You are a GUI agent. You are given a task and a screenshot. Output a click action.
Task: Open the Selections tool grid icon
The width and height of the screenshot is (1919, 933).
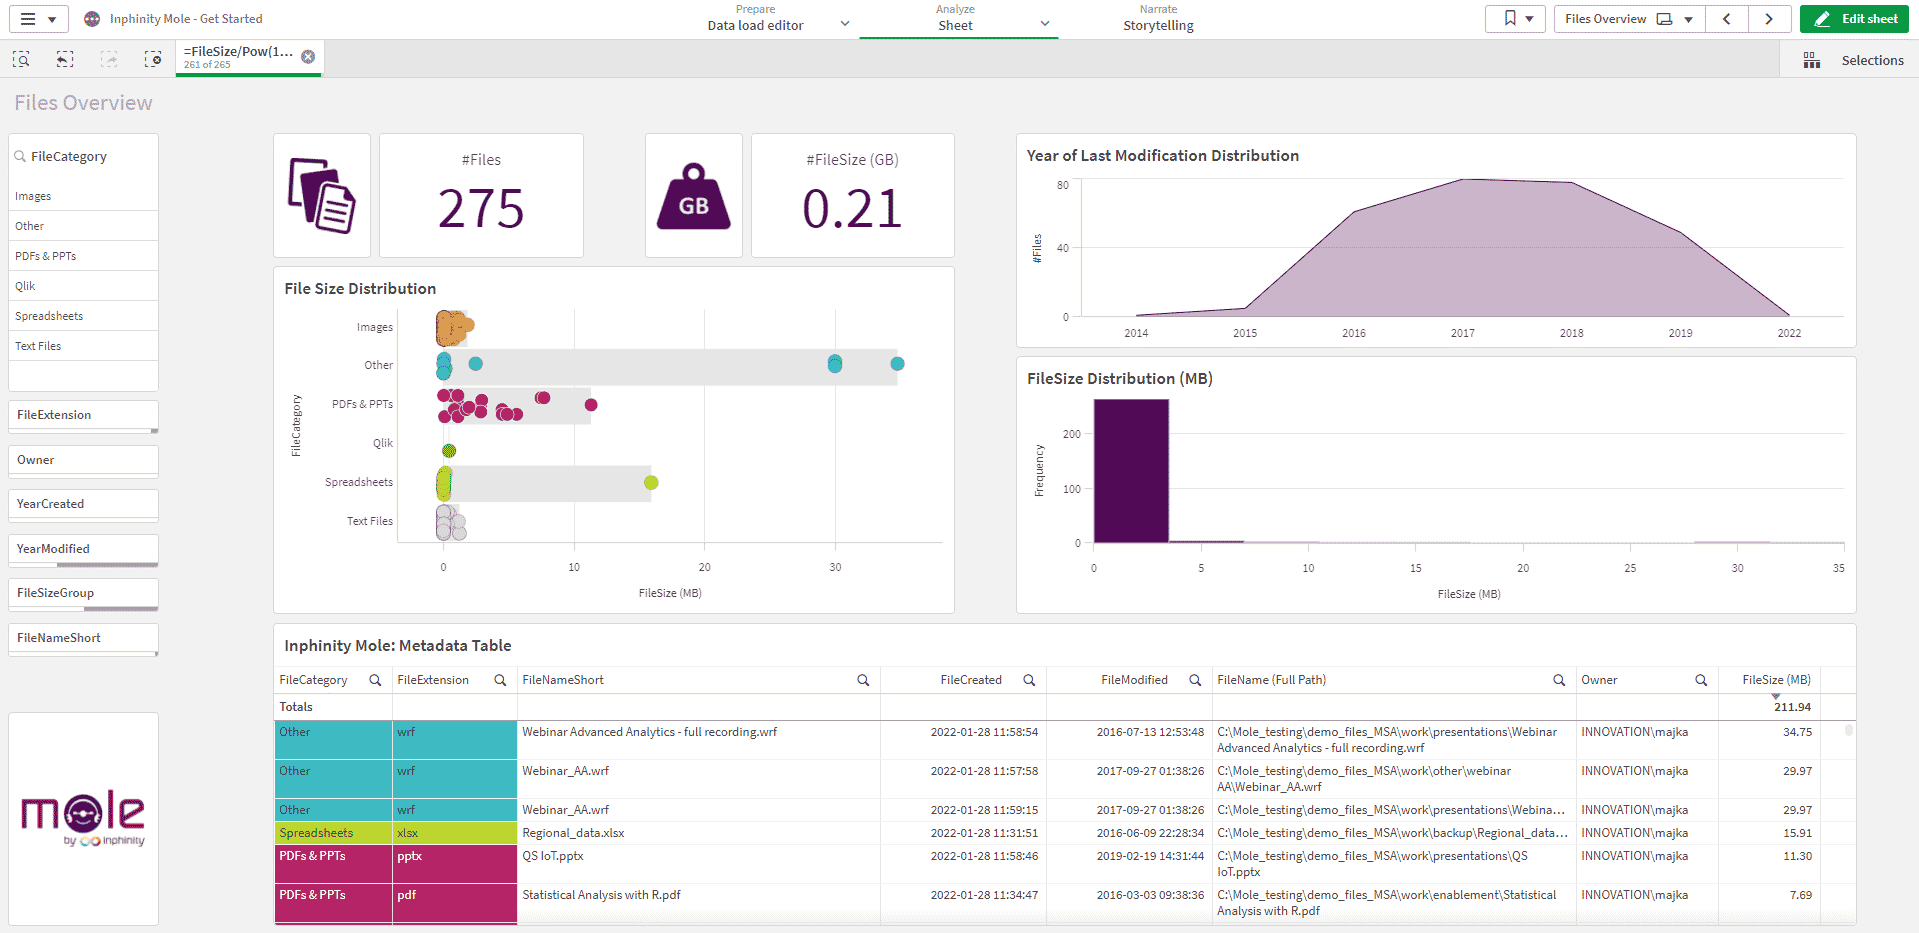[x=1812, y=61]
